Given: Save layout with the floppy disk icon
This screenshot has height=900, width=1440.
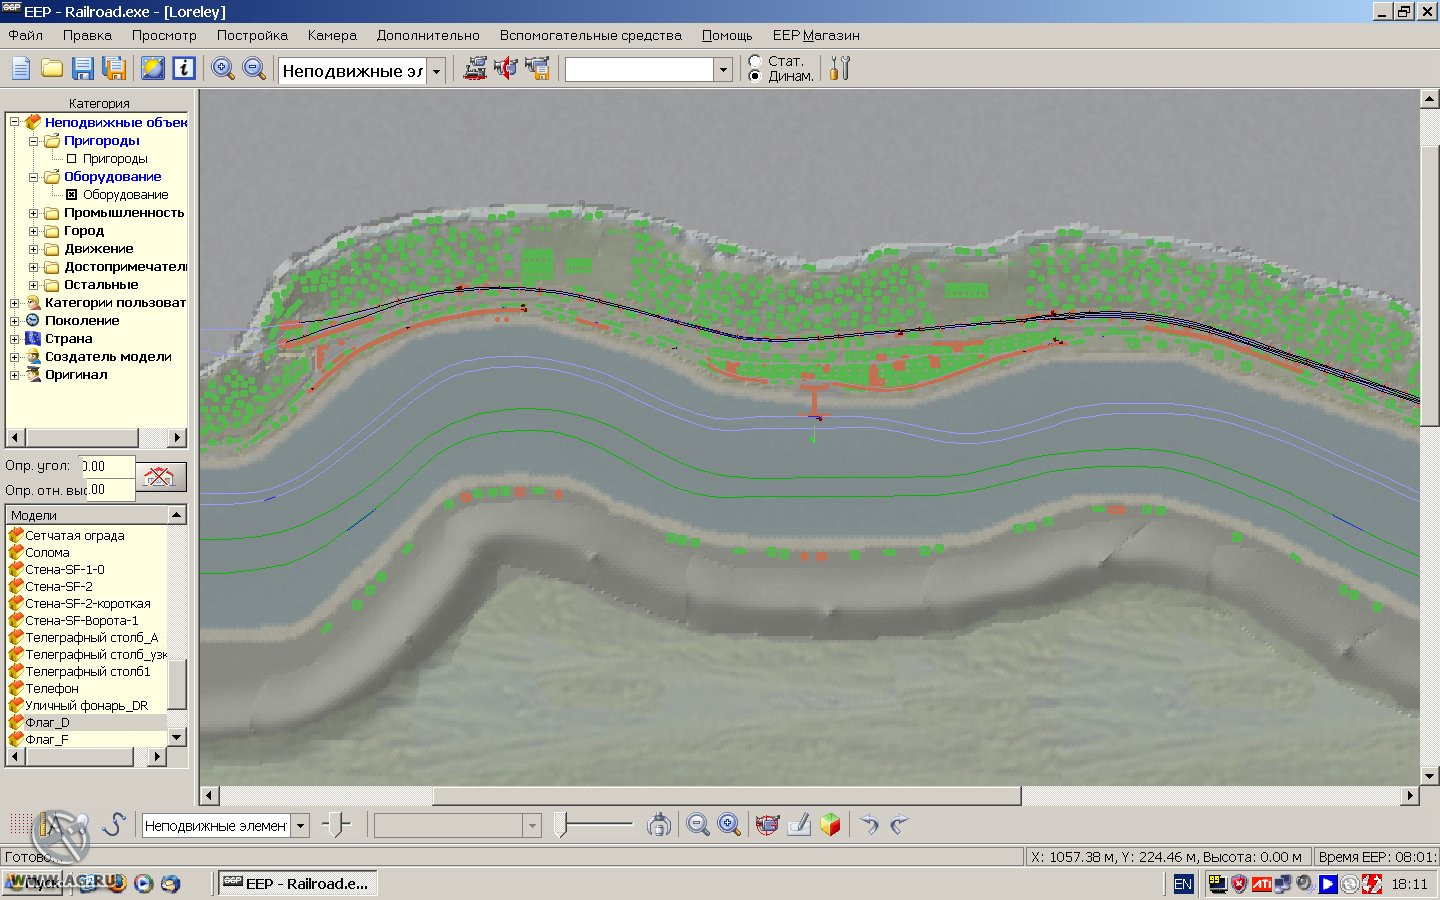Looking at the screenshot, I should [83, 68].
